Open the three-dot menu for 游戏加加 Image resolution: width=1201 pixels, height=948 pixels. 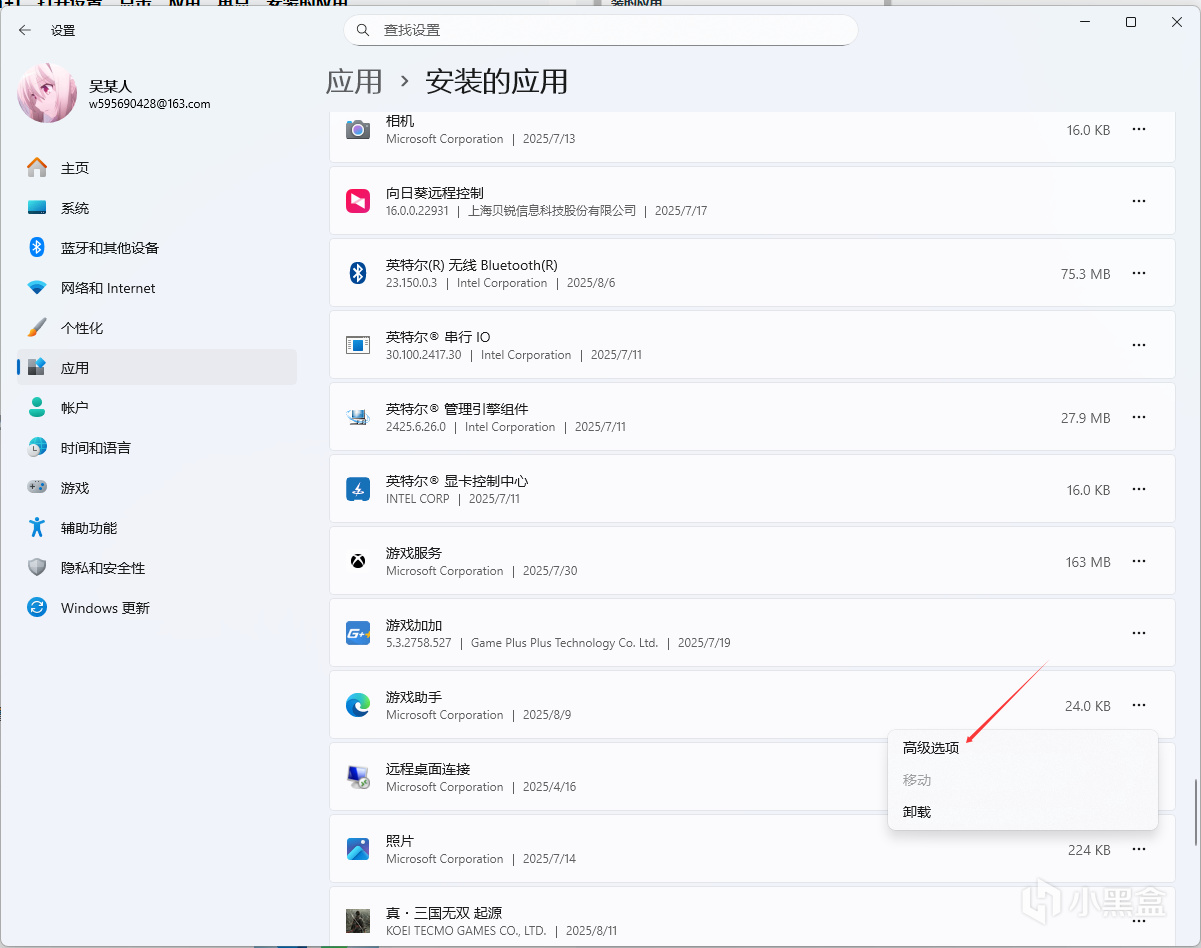(1138, 633)
